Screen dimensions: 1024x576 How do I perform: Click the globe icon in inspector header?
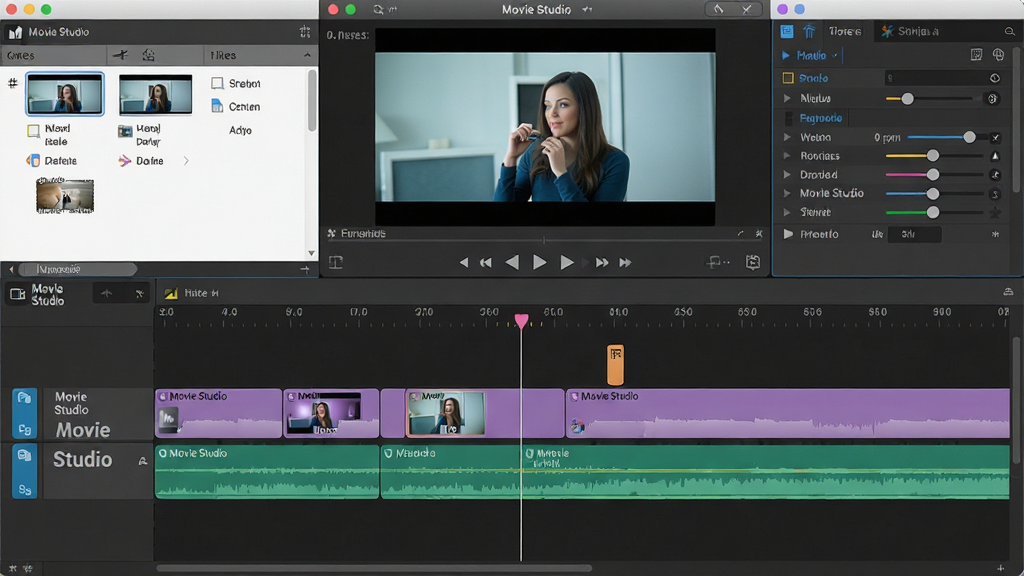(998, 55)
